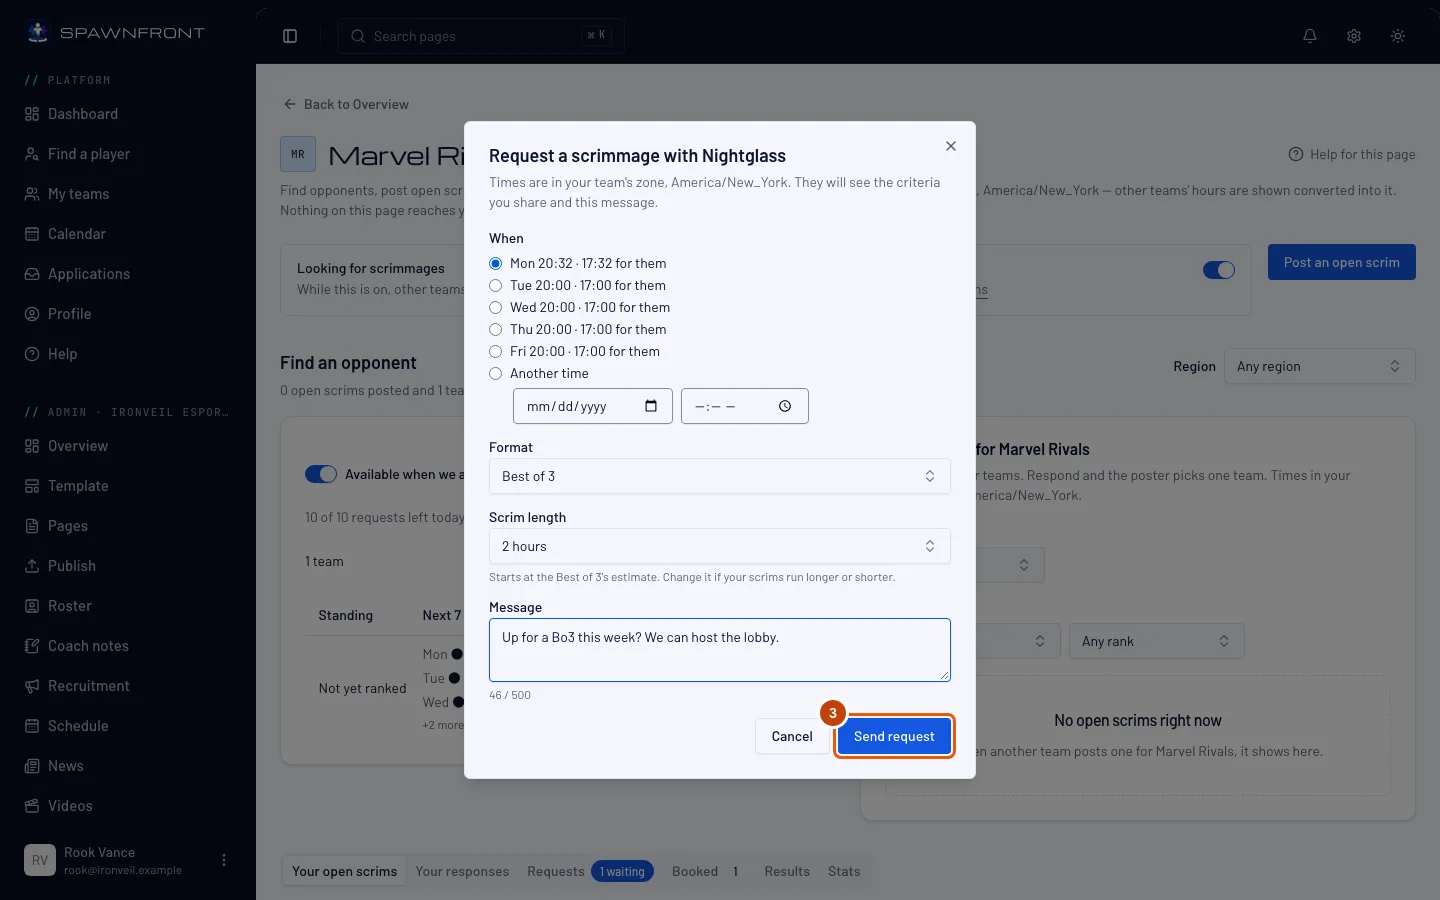This screenshot has height=900, width=1440.
Task: Select Mon 20:32 time option
Action: click(x=495, y=264)
